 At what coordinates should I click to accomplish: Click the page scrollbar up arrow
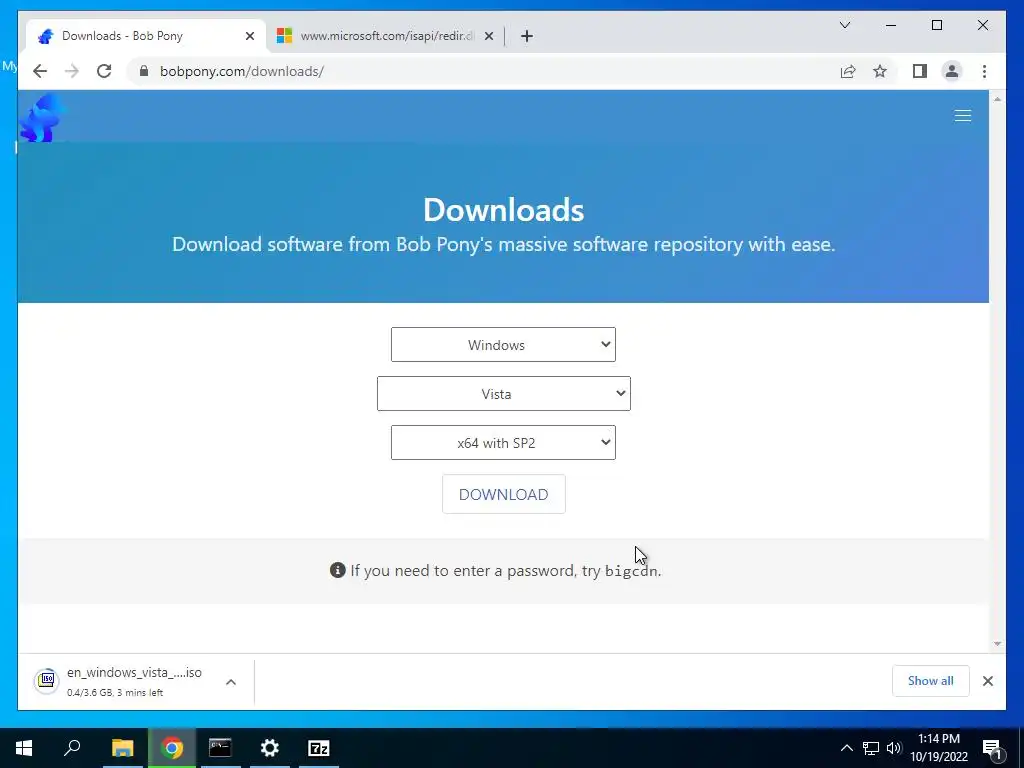coord(997,99)
